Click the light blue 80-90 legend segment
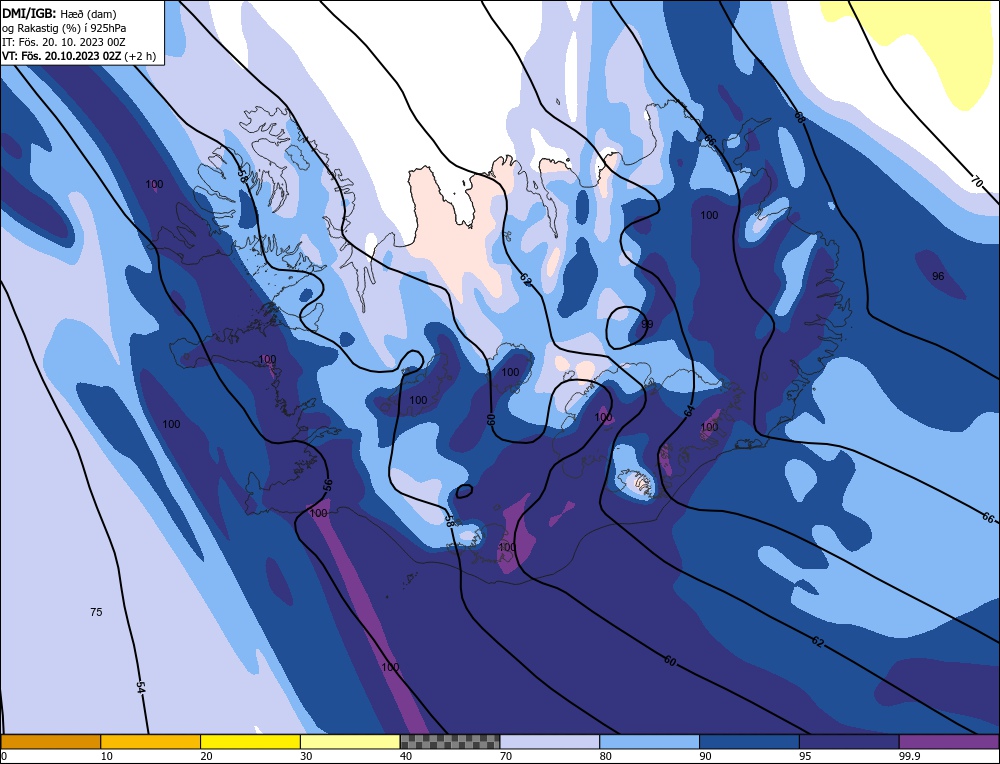1000x764 pixels. (649, 741)
